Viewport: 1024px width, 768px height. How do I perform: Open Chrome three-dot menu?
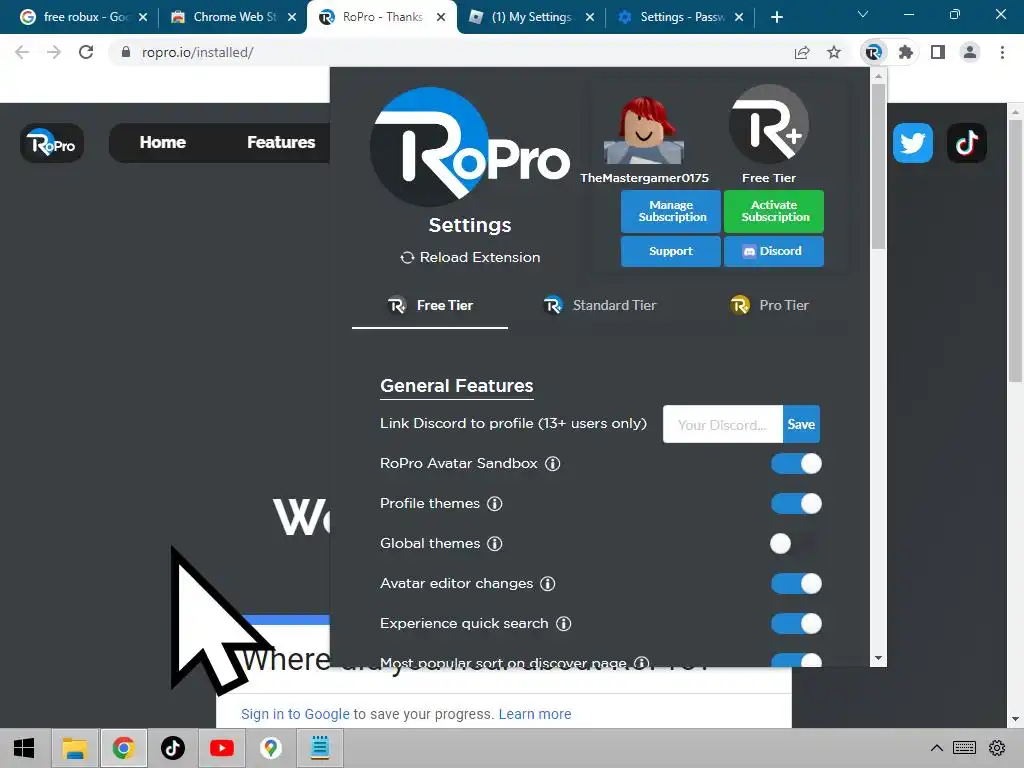coord(1002,52)
